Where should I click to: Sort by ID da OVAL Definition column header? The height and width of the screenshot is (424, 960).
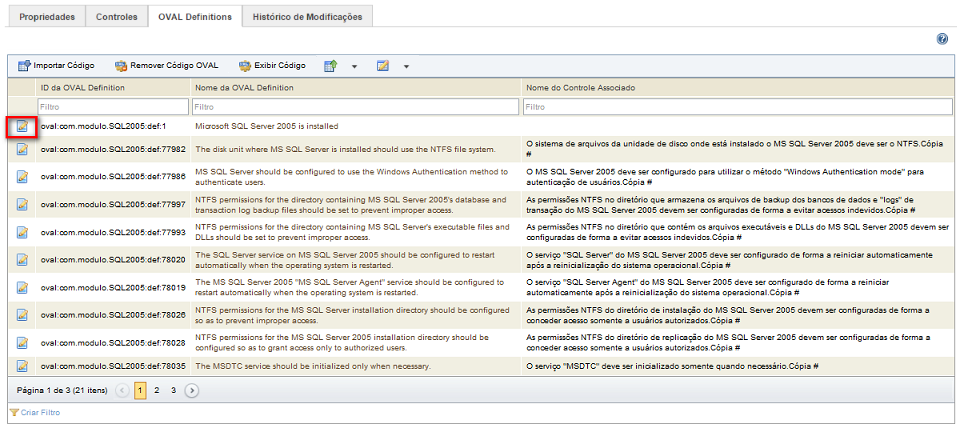pos(83,88)
